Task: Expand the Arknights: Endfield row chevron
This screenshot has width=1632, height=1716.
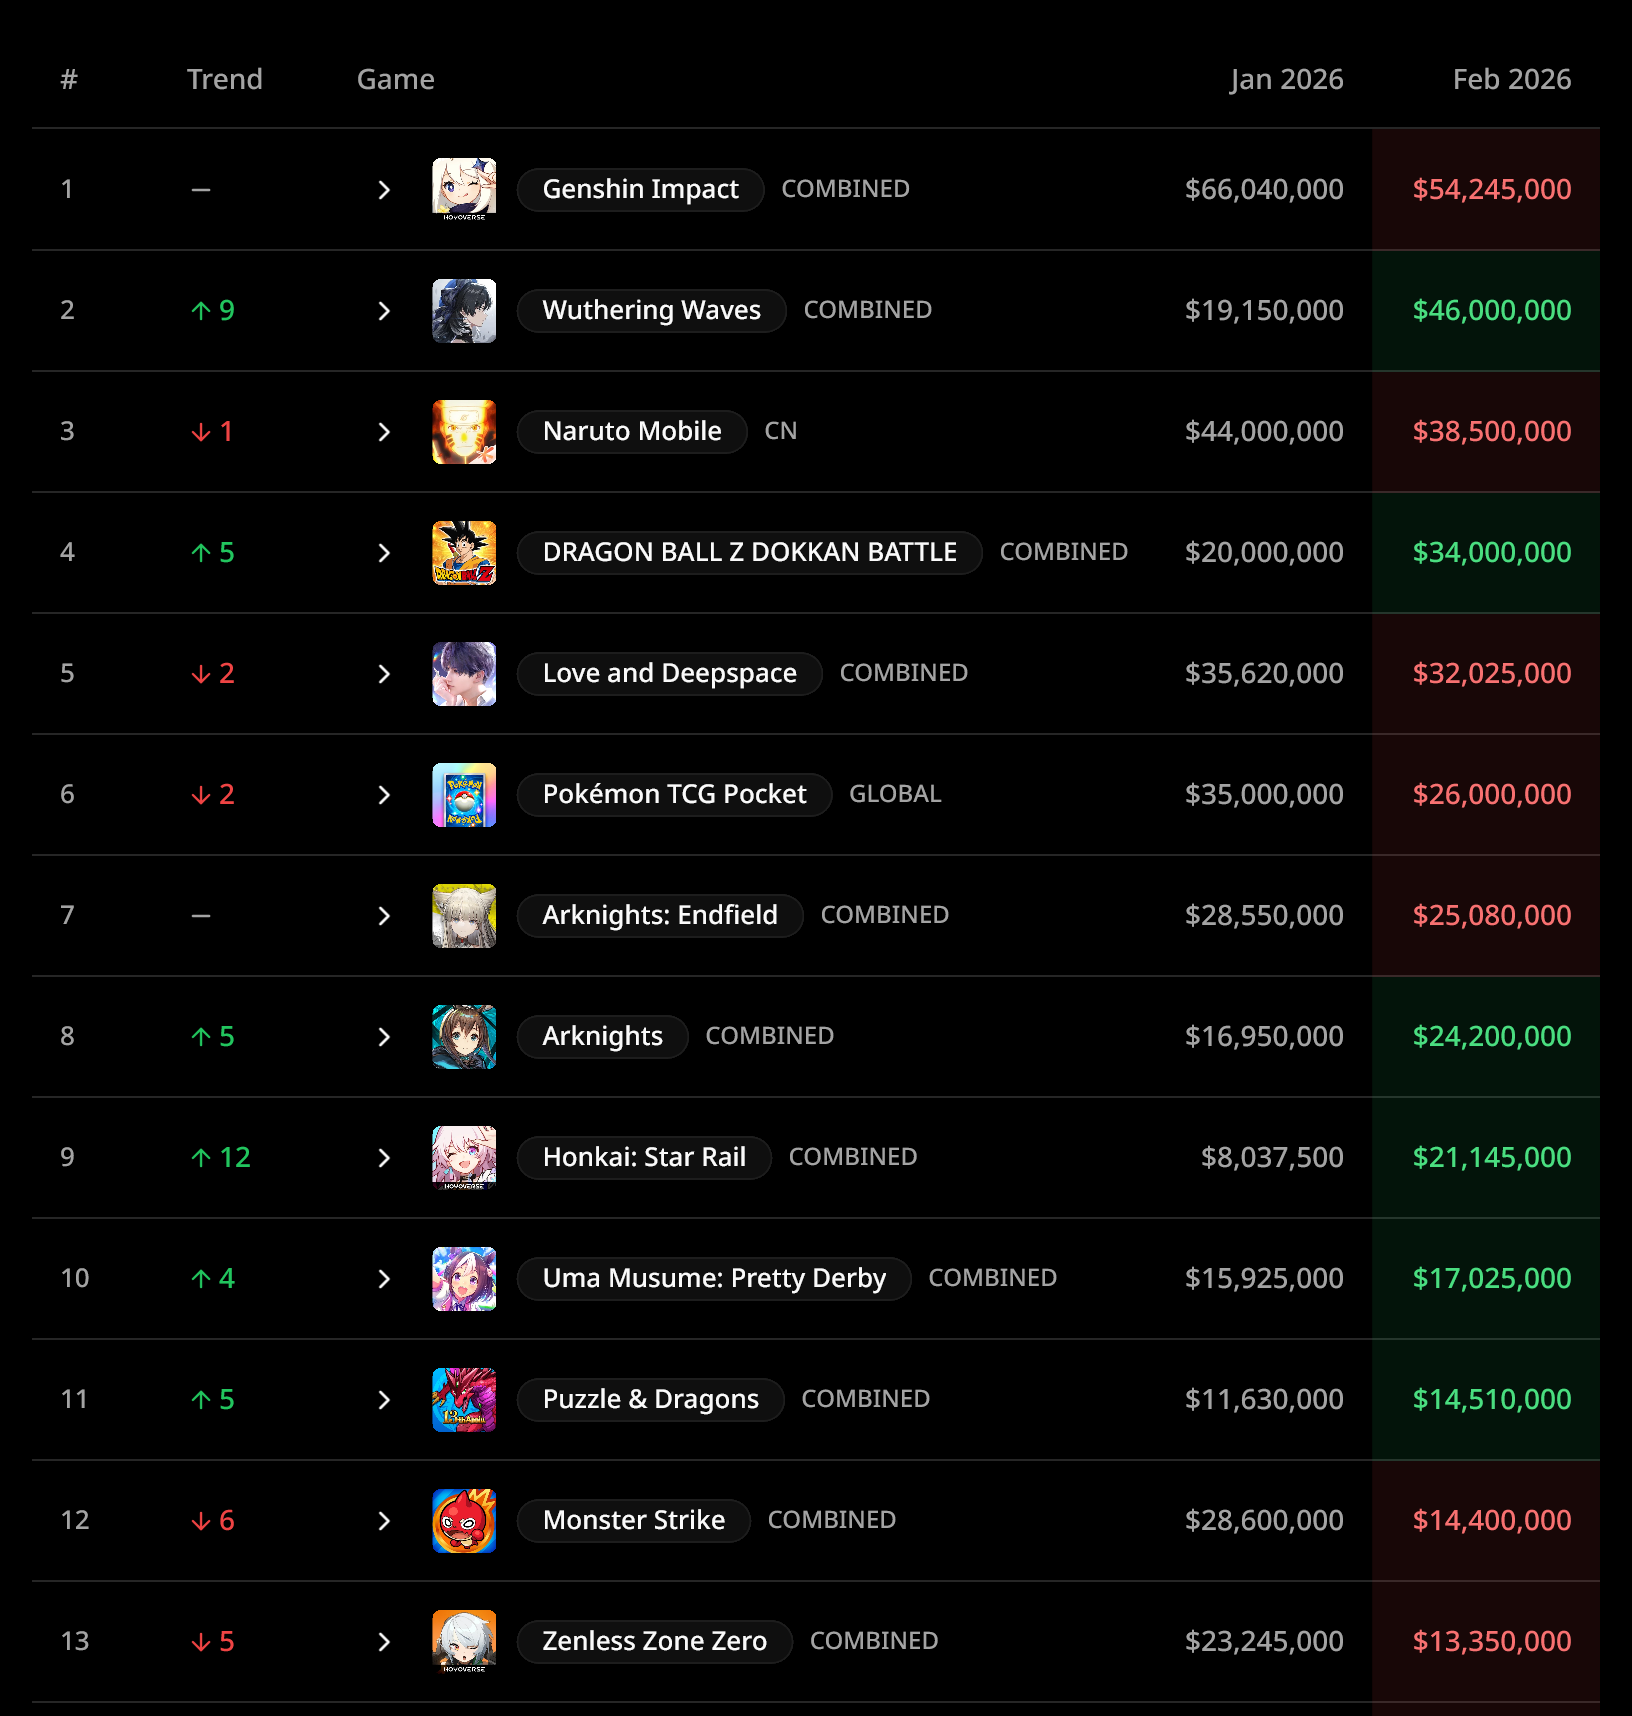Action: [384, 916]
